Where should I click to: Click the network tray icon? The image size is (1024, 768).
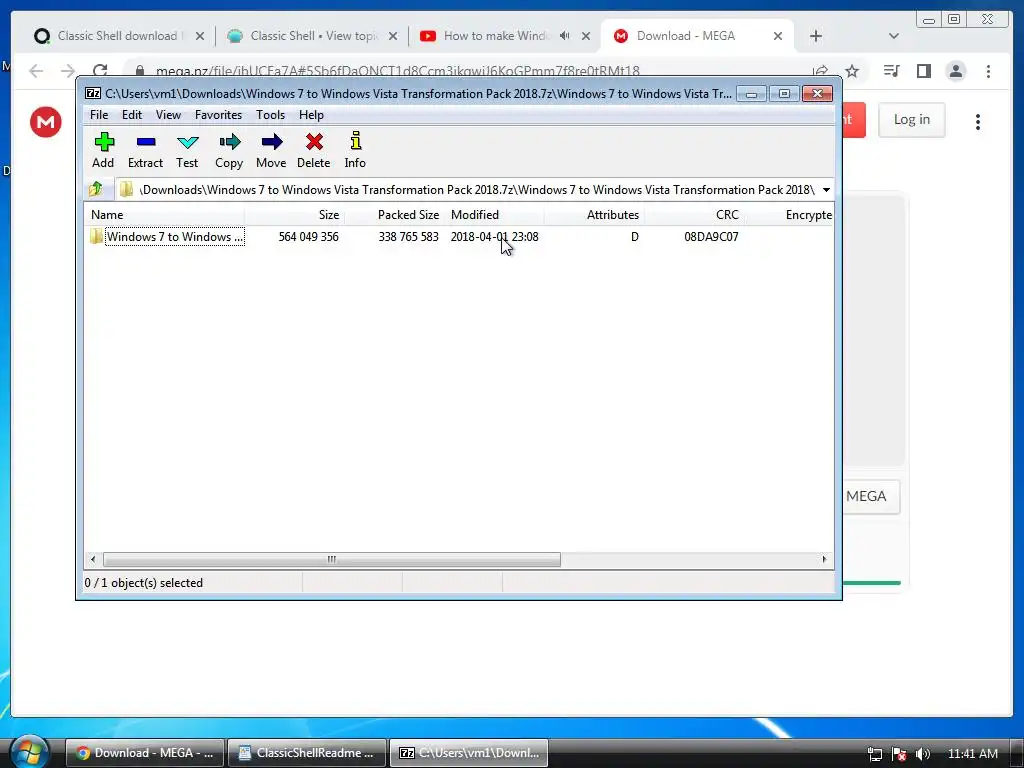tap(874, 754)
